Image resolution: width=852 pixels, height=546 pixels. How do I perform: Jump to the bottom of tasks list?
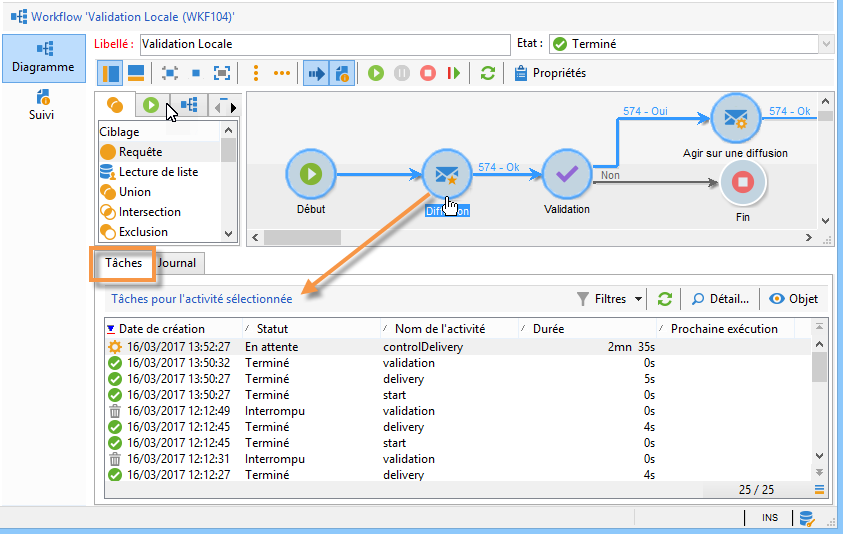[819, 473]
